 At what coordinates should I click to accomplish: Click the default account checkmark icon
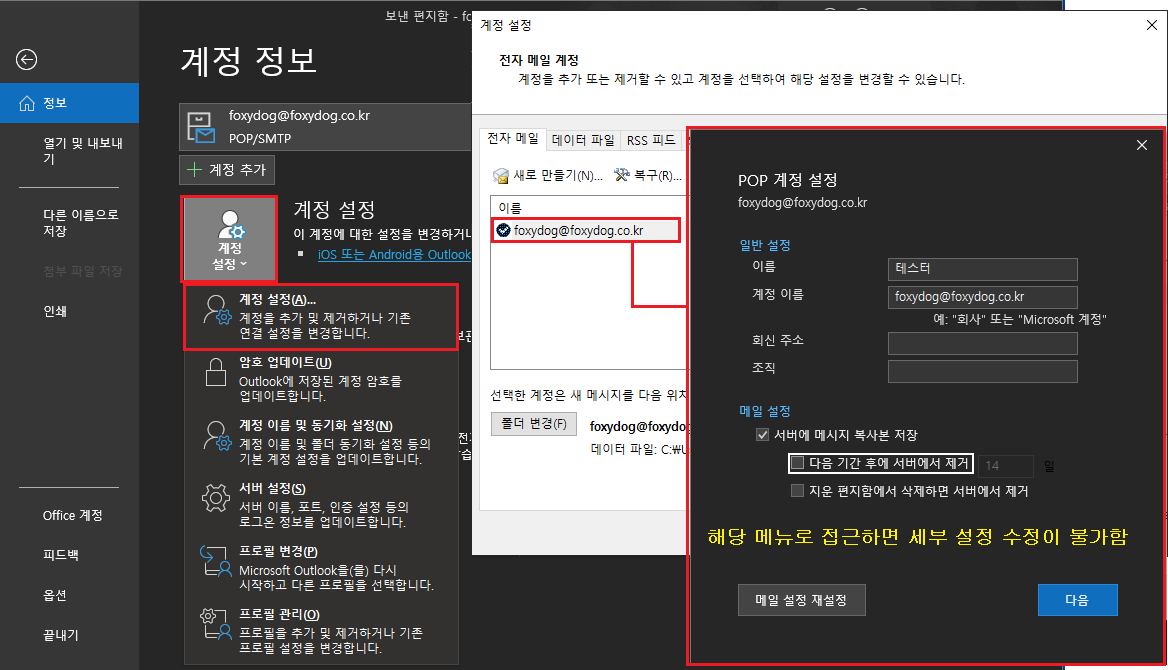point(504,230)
